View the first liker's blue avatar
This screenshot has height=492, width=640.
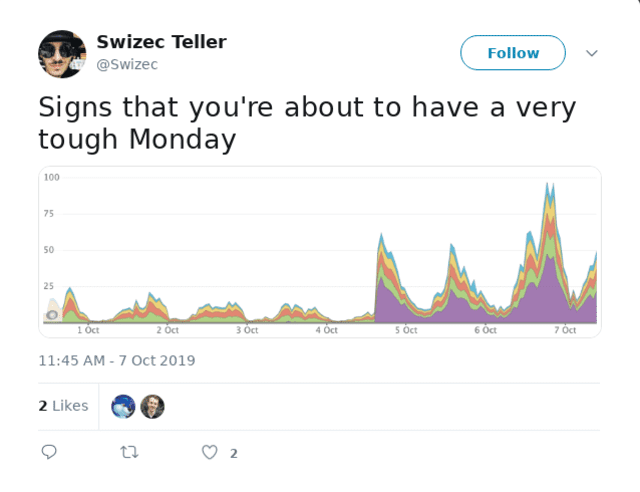click(124, 406)
